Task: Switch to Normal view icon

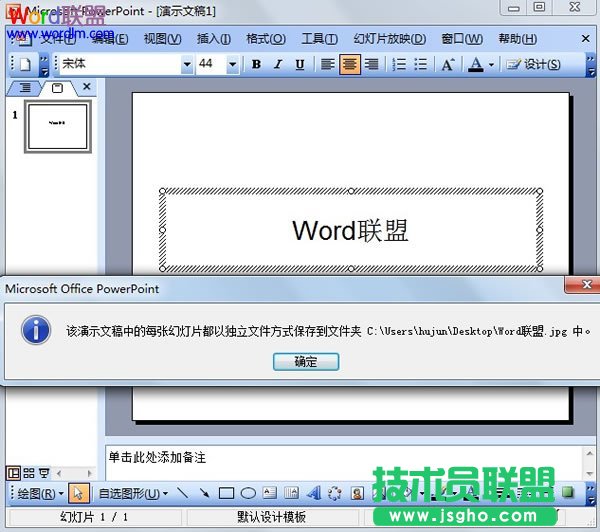Action: click(x=13, y=473)
